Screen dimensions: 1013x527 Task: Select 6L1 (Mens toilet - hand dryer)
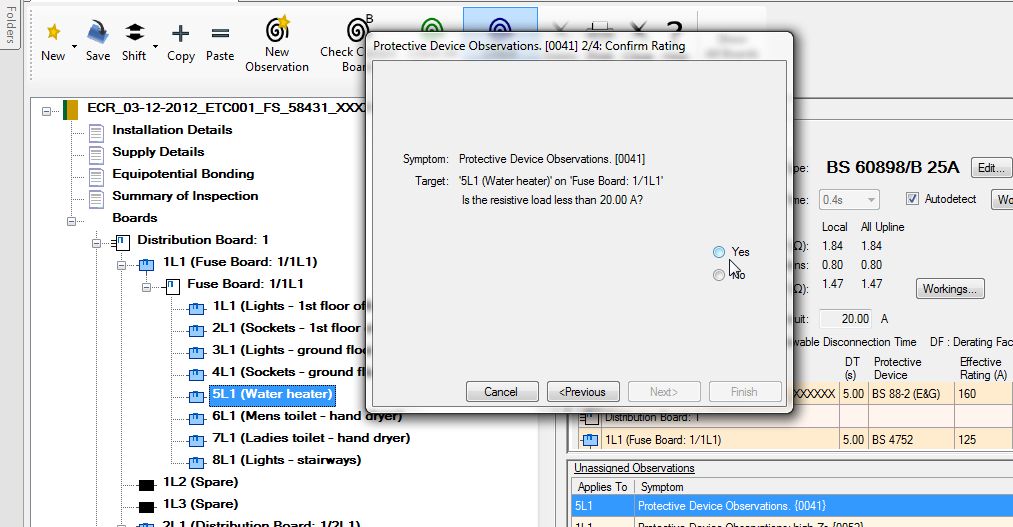pos(307,416)
